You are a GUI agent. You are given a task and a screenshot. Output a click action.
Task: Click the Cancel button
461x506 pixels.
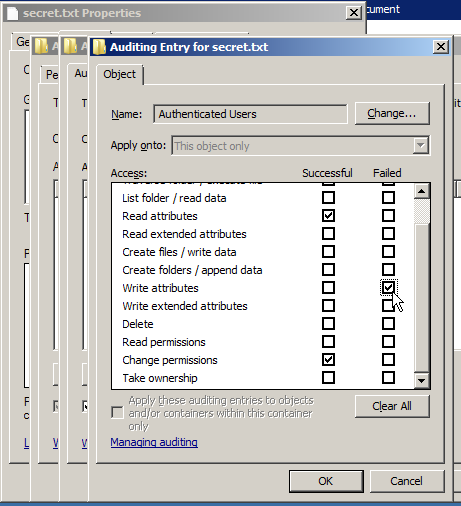pyautogui.click(x=407, y=481)
